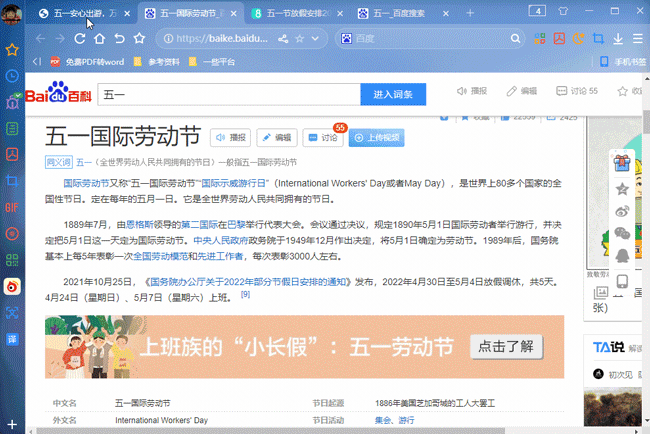Open the colorful apps grid icon
Image resolution: width=650 pixels, height=434 pixels.
[x=540, y=39]
